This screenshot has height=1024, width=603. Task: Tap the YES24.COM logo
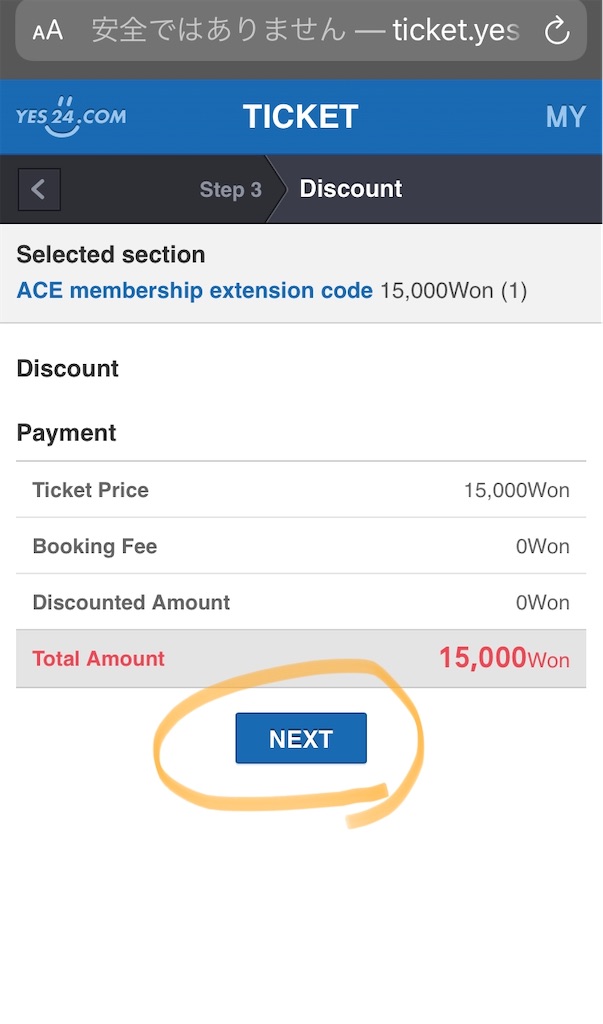pyautogui.click(x=71, y=116)
